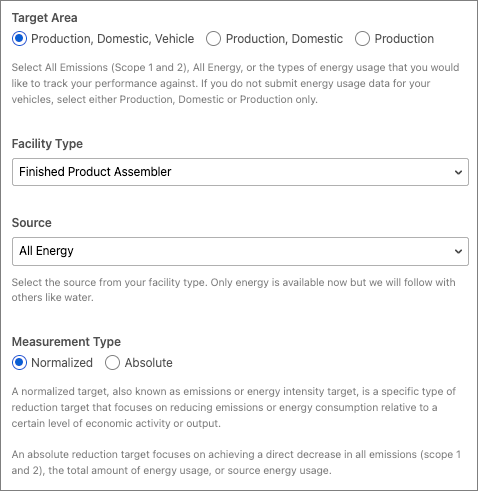Click the 'Facility Type' field label
478x491 pixels.
[47, 144]
